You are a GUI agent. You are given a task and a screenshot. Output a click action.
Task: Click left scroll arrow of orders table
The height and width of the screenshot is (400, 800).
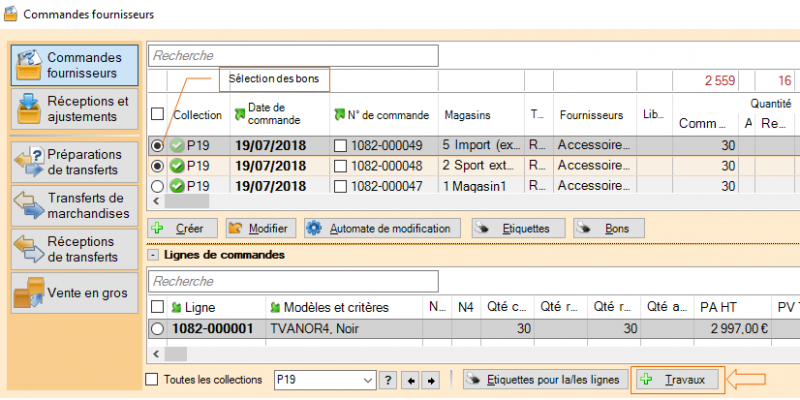156,201
